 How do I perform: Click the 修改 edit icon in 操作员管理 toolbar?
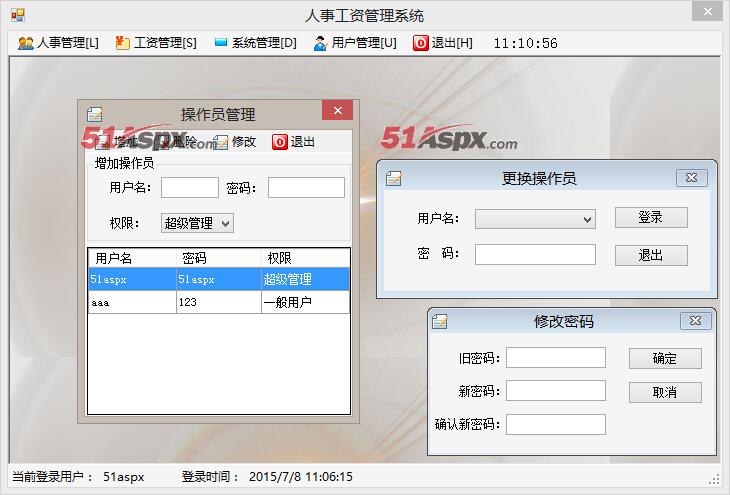(x=221, y=142)
